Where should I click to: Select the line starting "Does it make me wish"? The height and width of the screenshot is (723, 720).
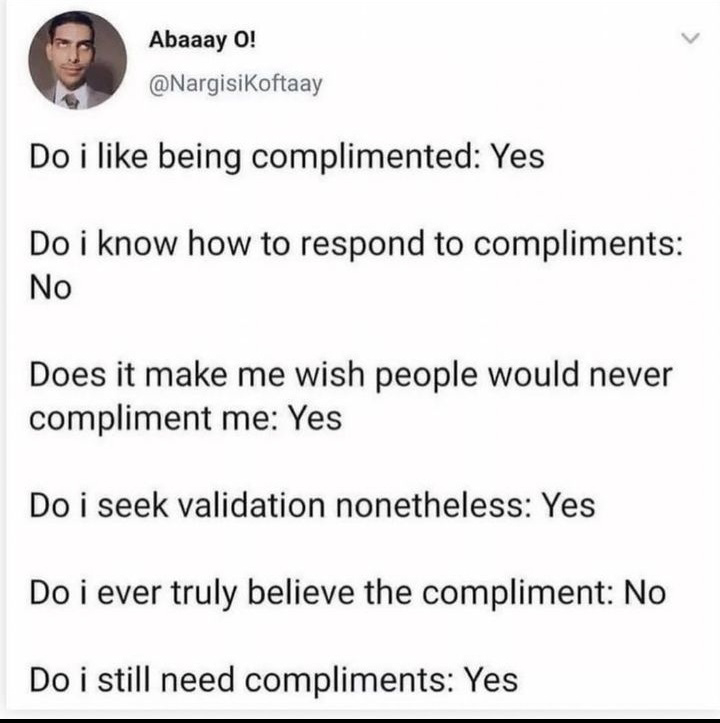[350, 376]
